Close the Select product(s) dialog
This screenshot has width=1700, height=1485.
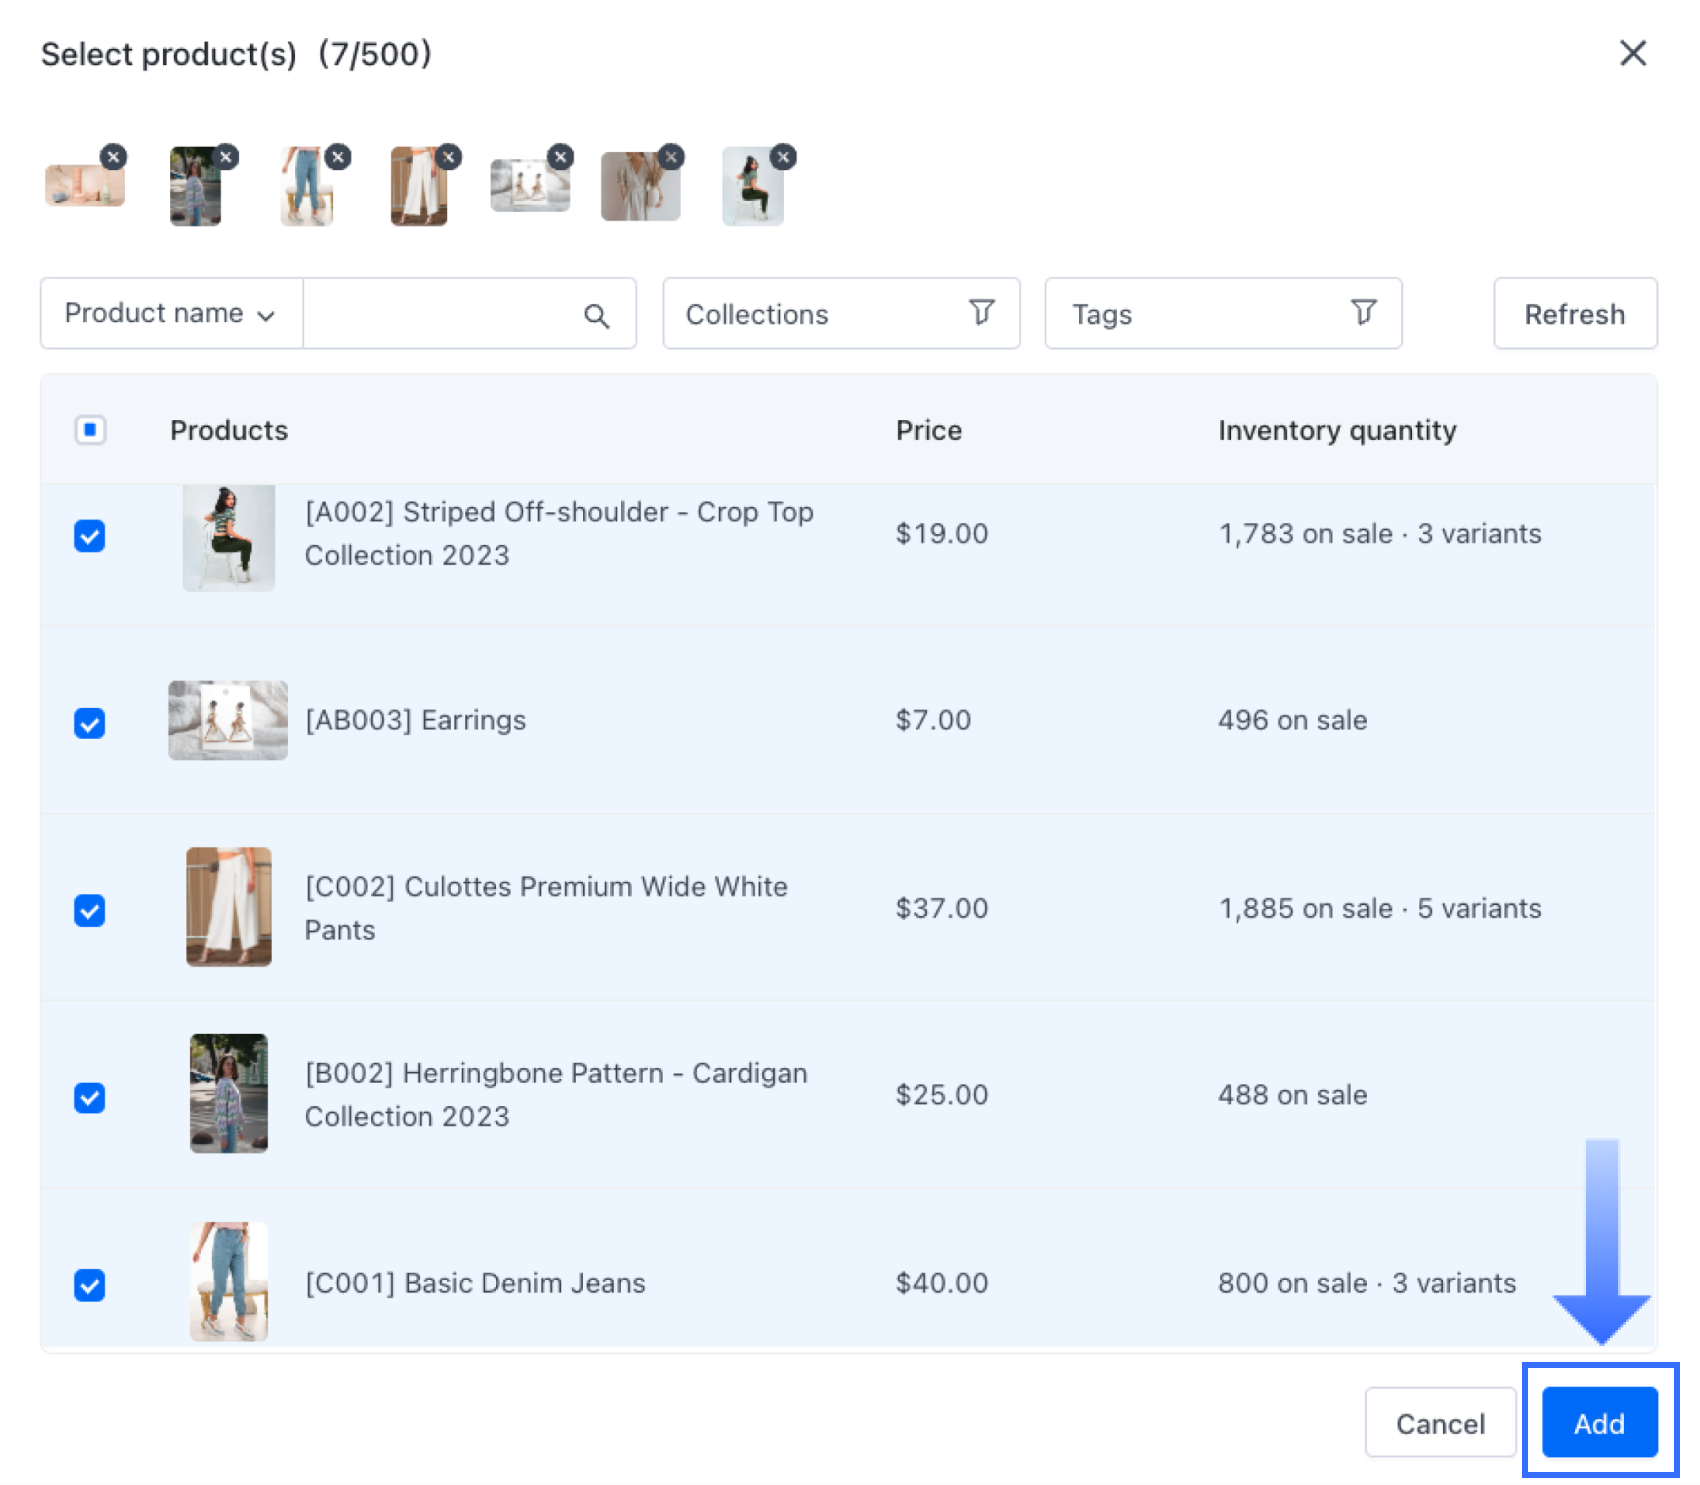pyautogui.click(x=1632, y=53)
